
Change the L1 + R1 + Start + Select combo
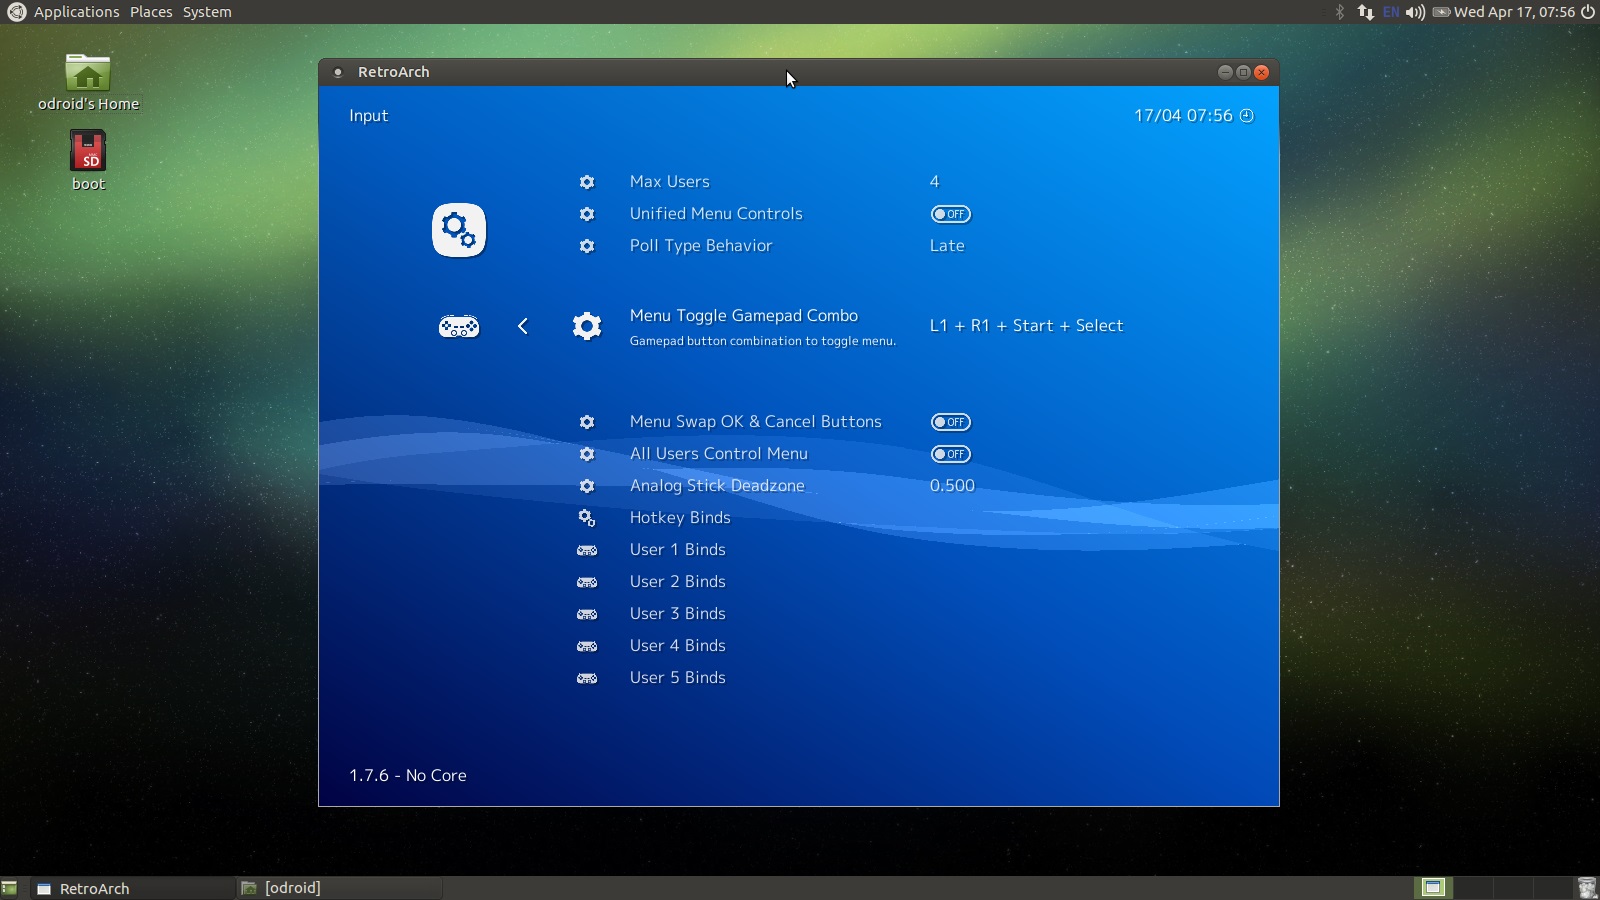[x=1026, y=326]
